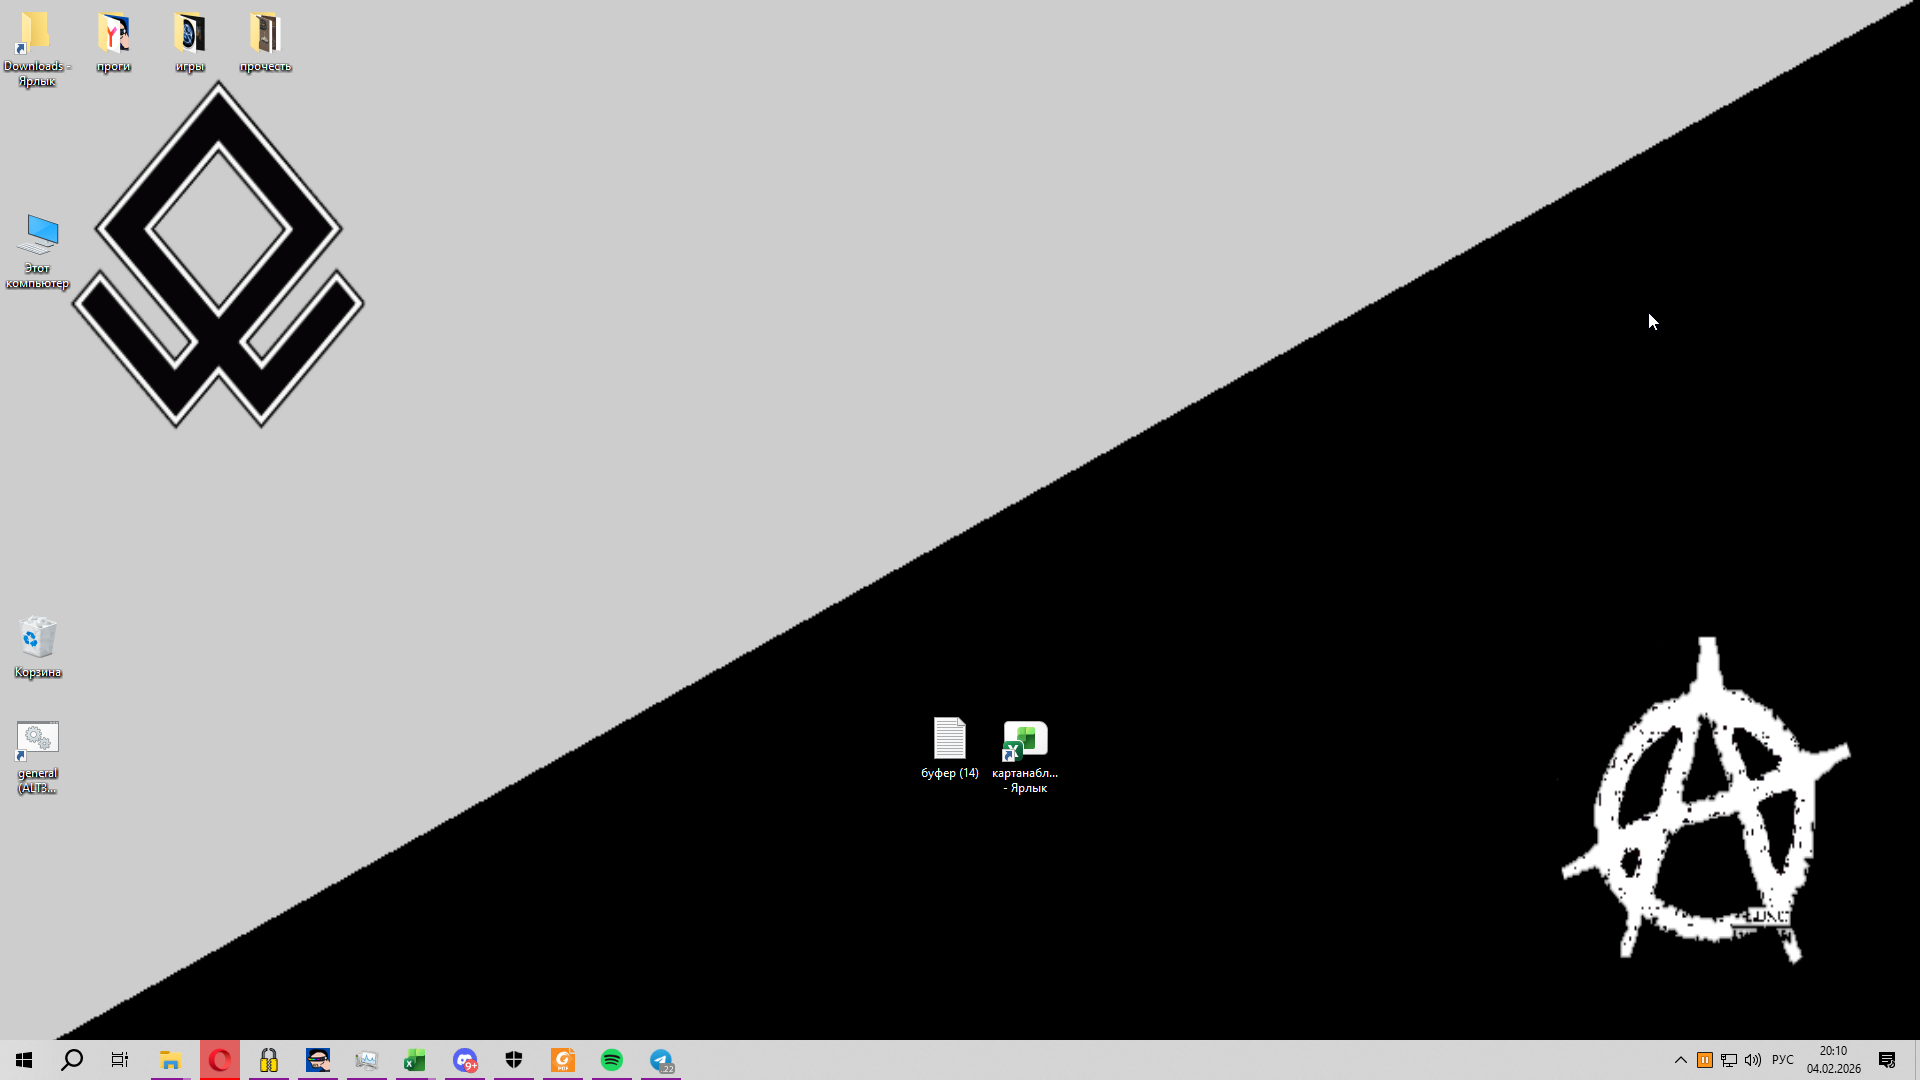Open the notification Action Center

tap(1887, 1060)
